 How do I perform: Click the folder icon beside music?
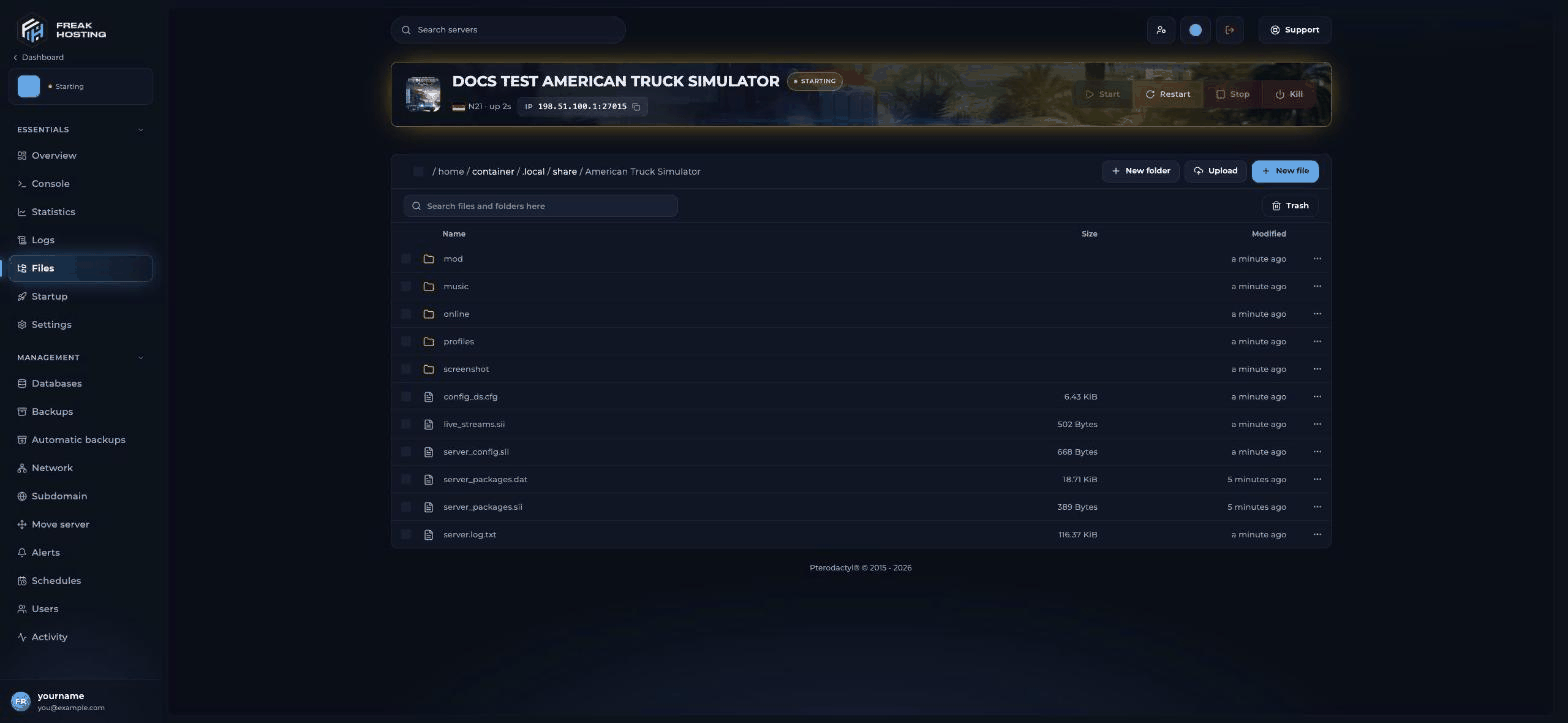(x=429, y=287)
